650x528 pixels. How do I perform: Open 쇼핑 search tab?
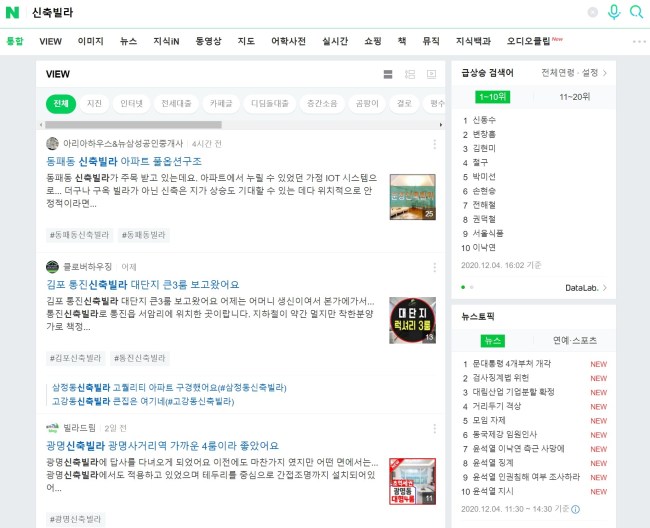tap(373, 41)
